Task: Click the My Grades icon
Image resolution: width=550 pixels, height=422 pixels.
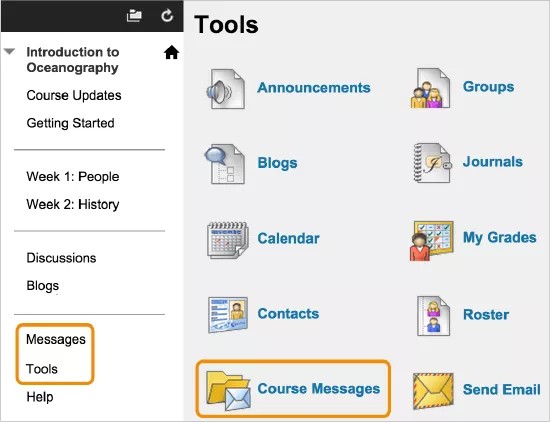Action: (431, 241)
